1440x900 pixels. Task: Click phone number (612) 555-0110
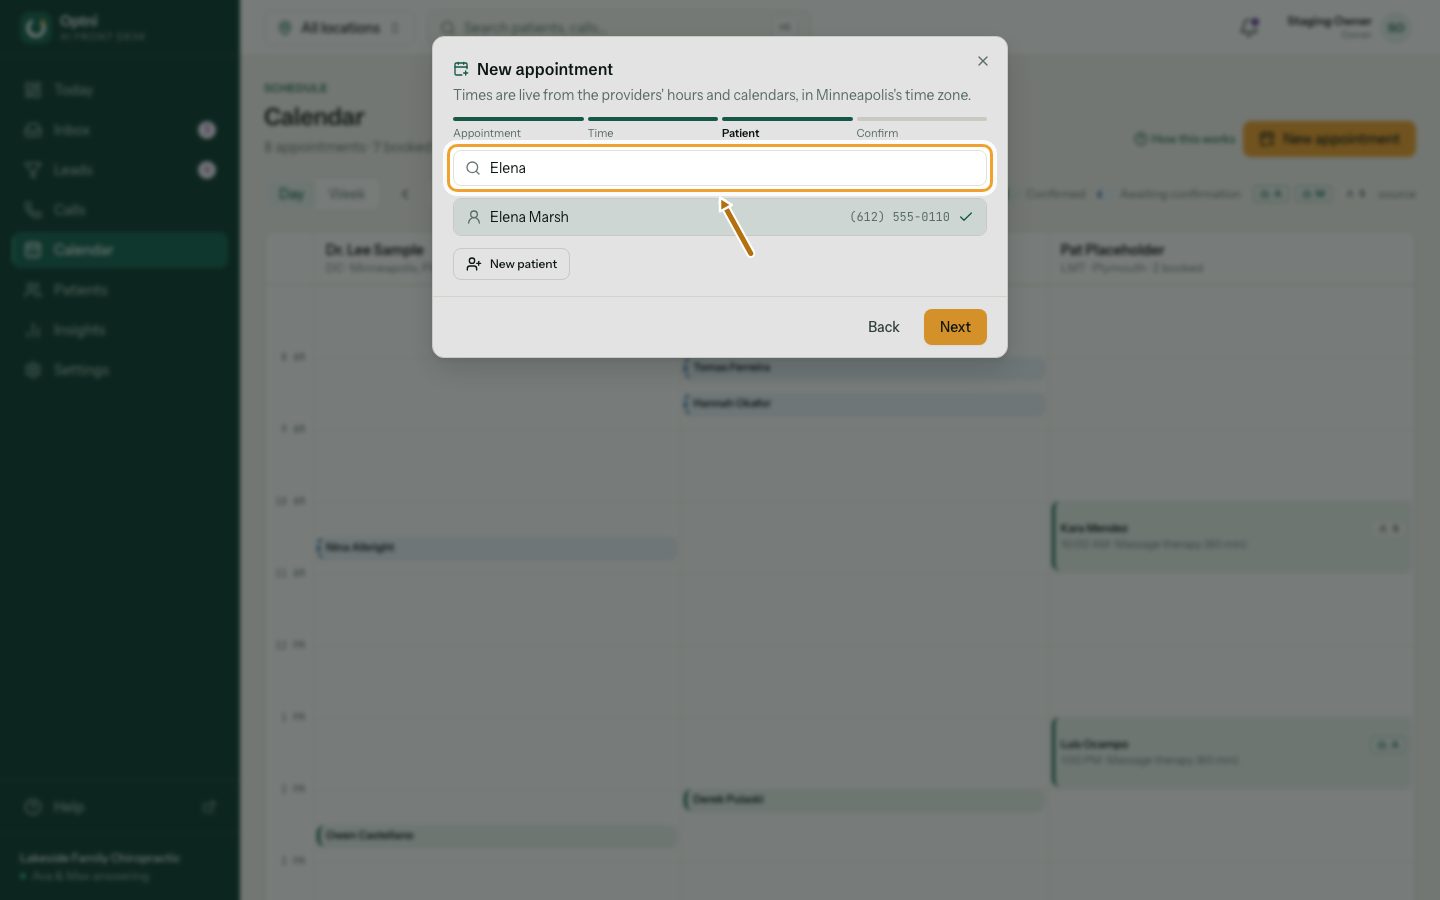tap(900, 217)
